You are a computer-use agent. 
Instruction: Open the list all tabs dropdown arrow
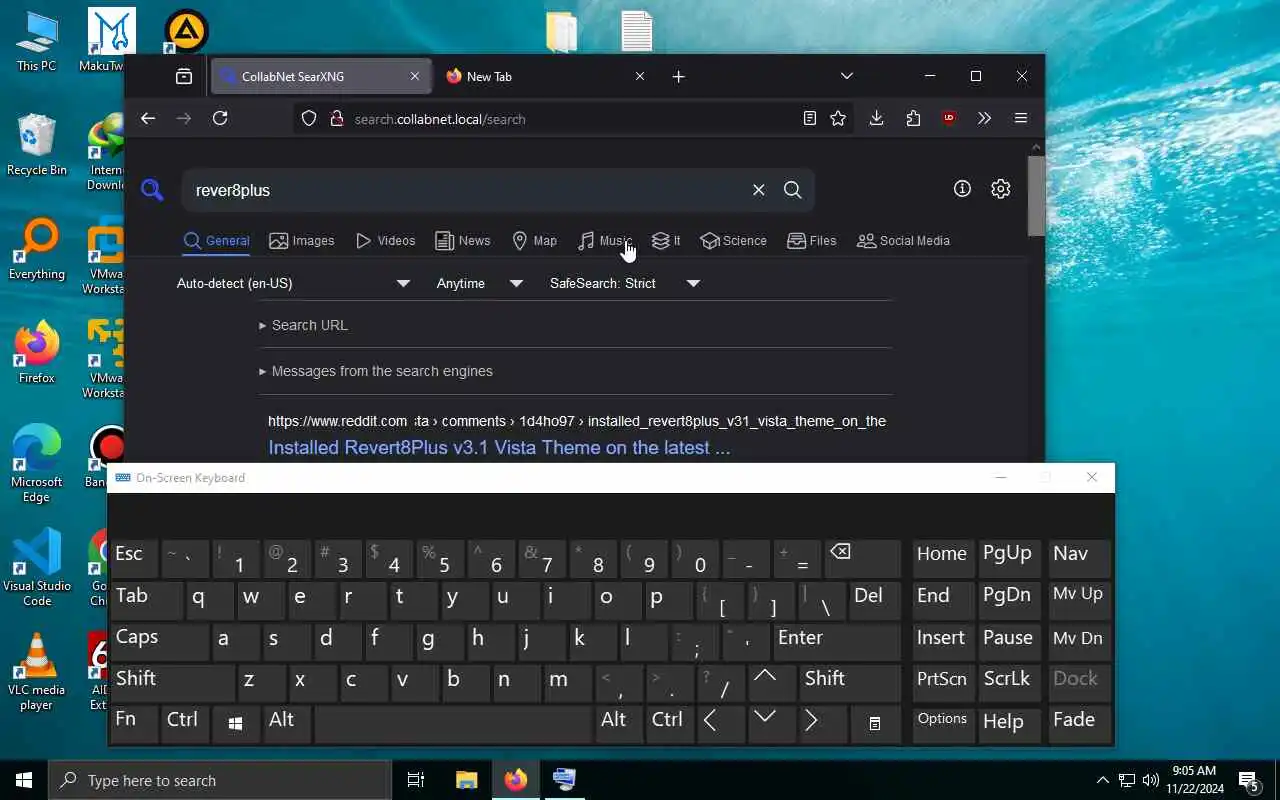tap(847, 76)
